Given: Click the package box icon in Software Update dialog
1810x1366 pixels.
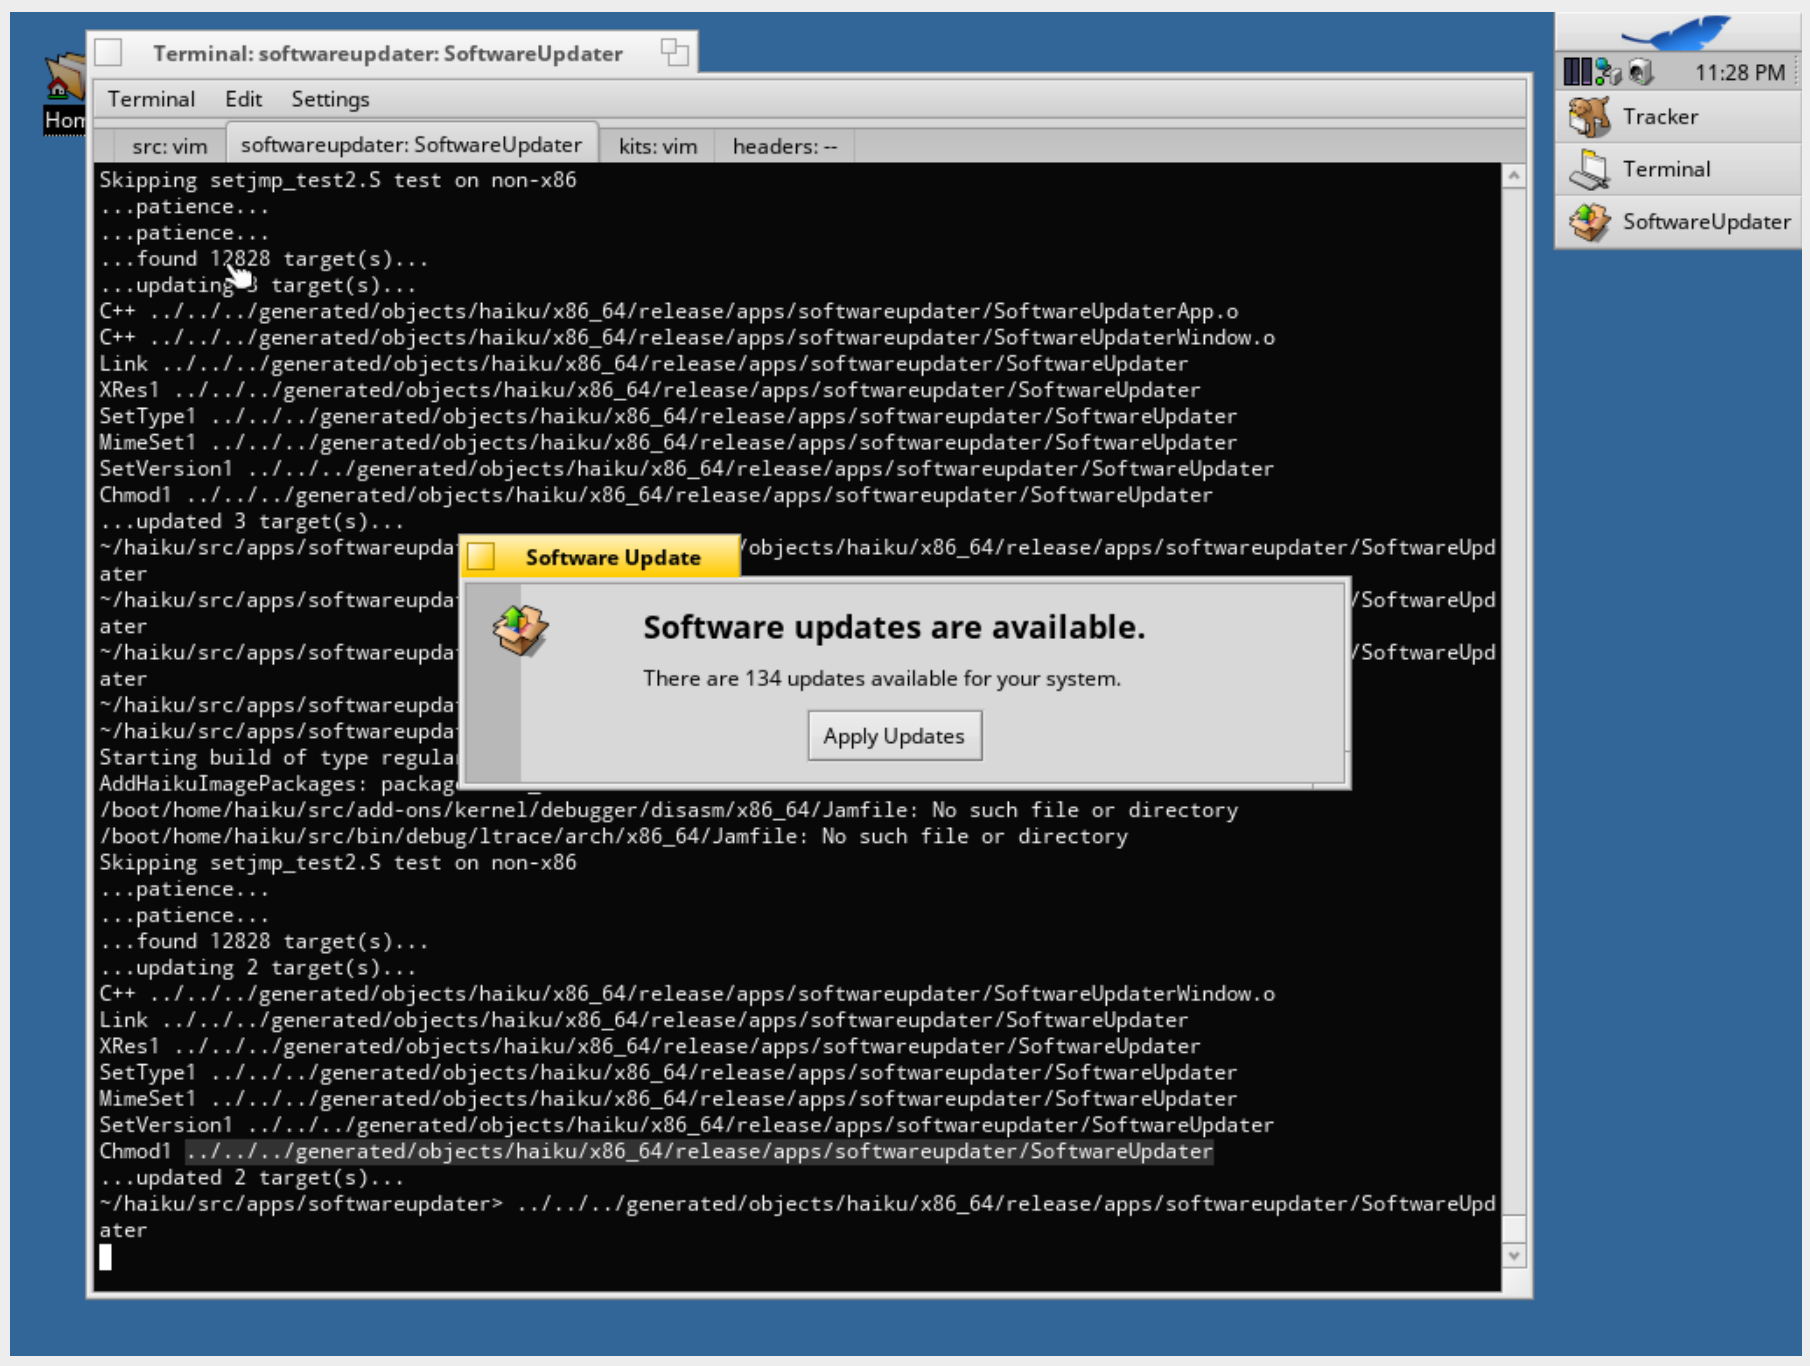Looking at the screenshot, I should point(520,630).
